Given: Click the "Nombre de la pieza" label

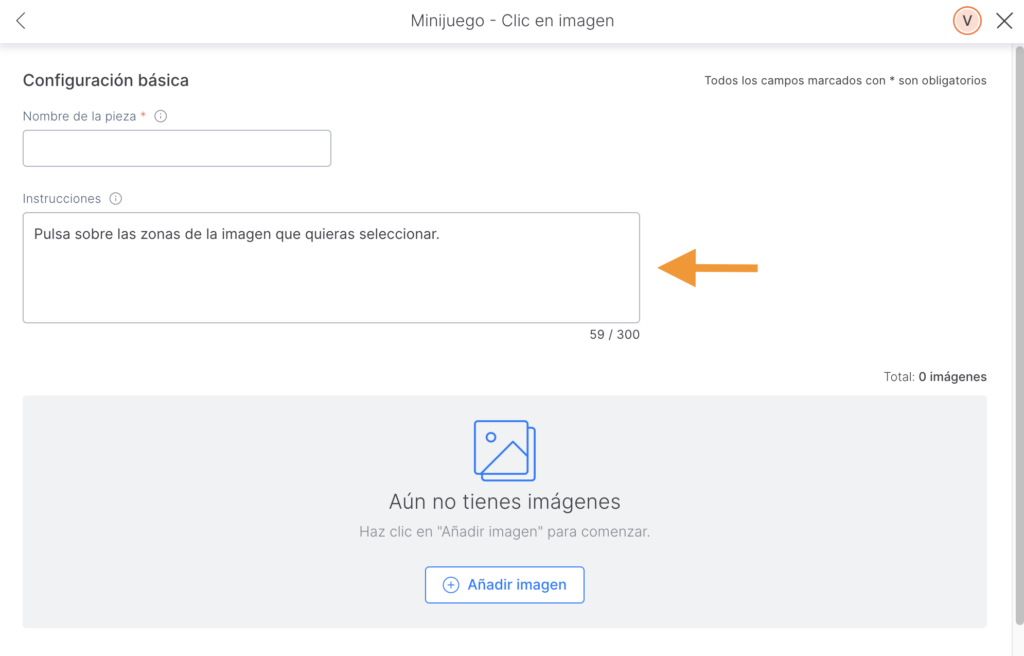Looking at the screenshot, I should (79, 116).
